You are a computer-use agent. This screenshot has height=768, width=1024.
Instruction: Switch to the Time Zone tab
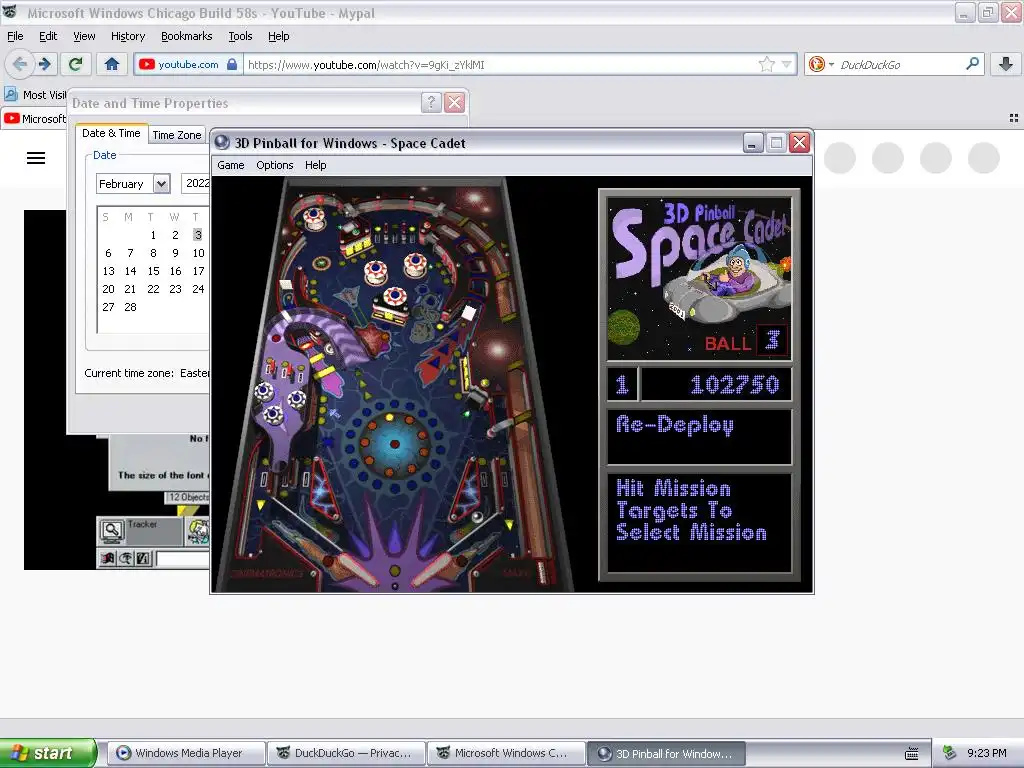[x=176, y=135]
